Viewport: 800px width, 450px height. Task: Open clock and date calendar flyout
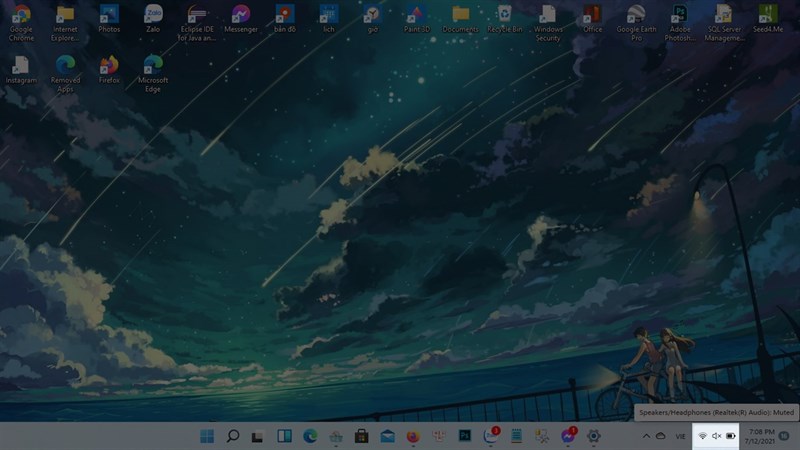[761, 437]
